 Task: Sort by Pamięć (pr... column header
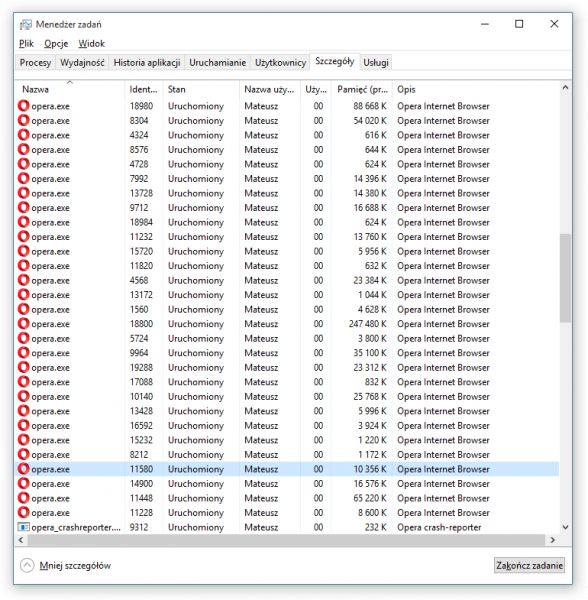[x=362, y=89]
